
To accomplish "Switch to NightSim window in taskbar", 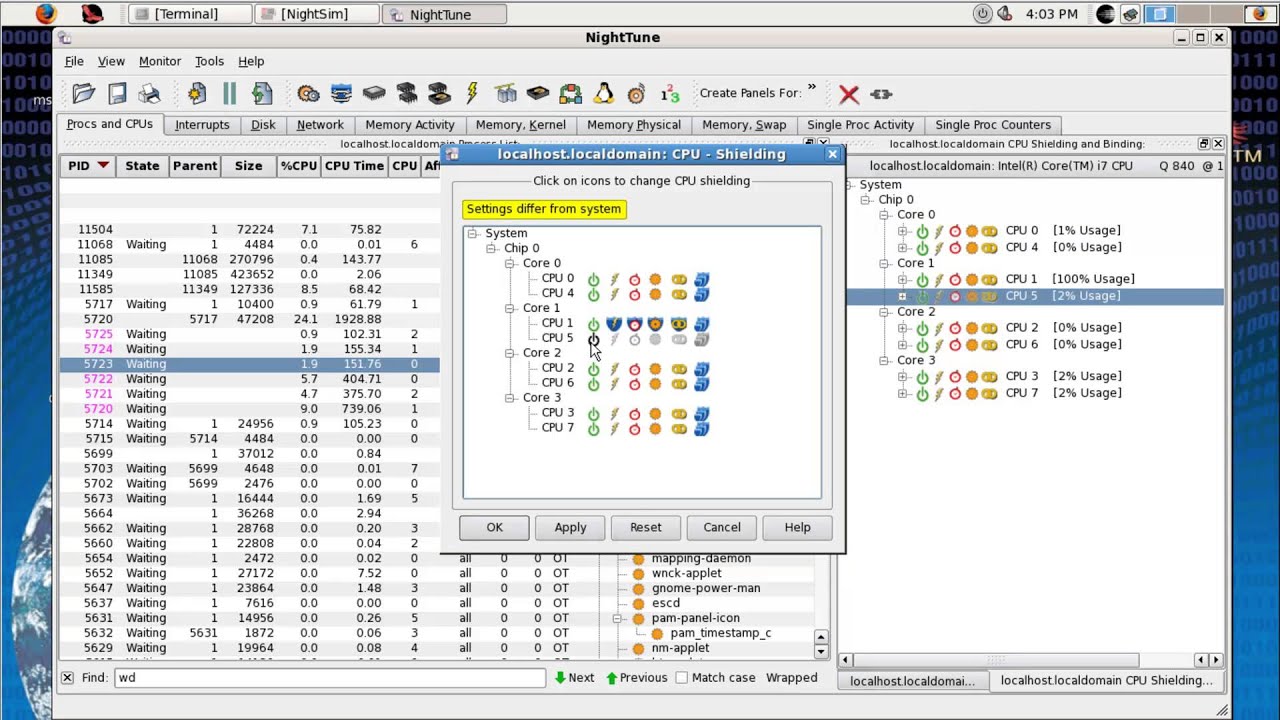I will point(316,14).
